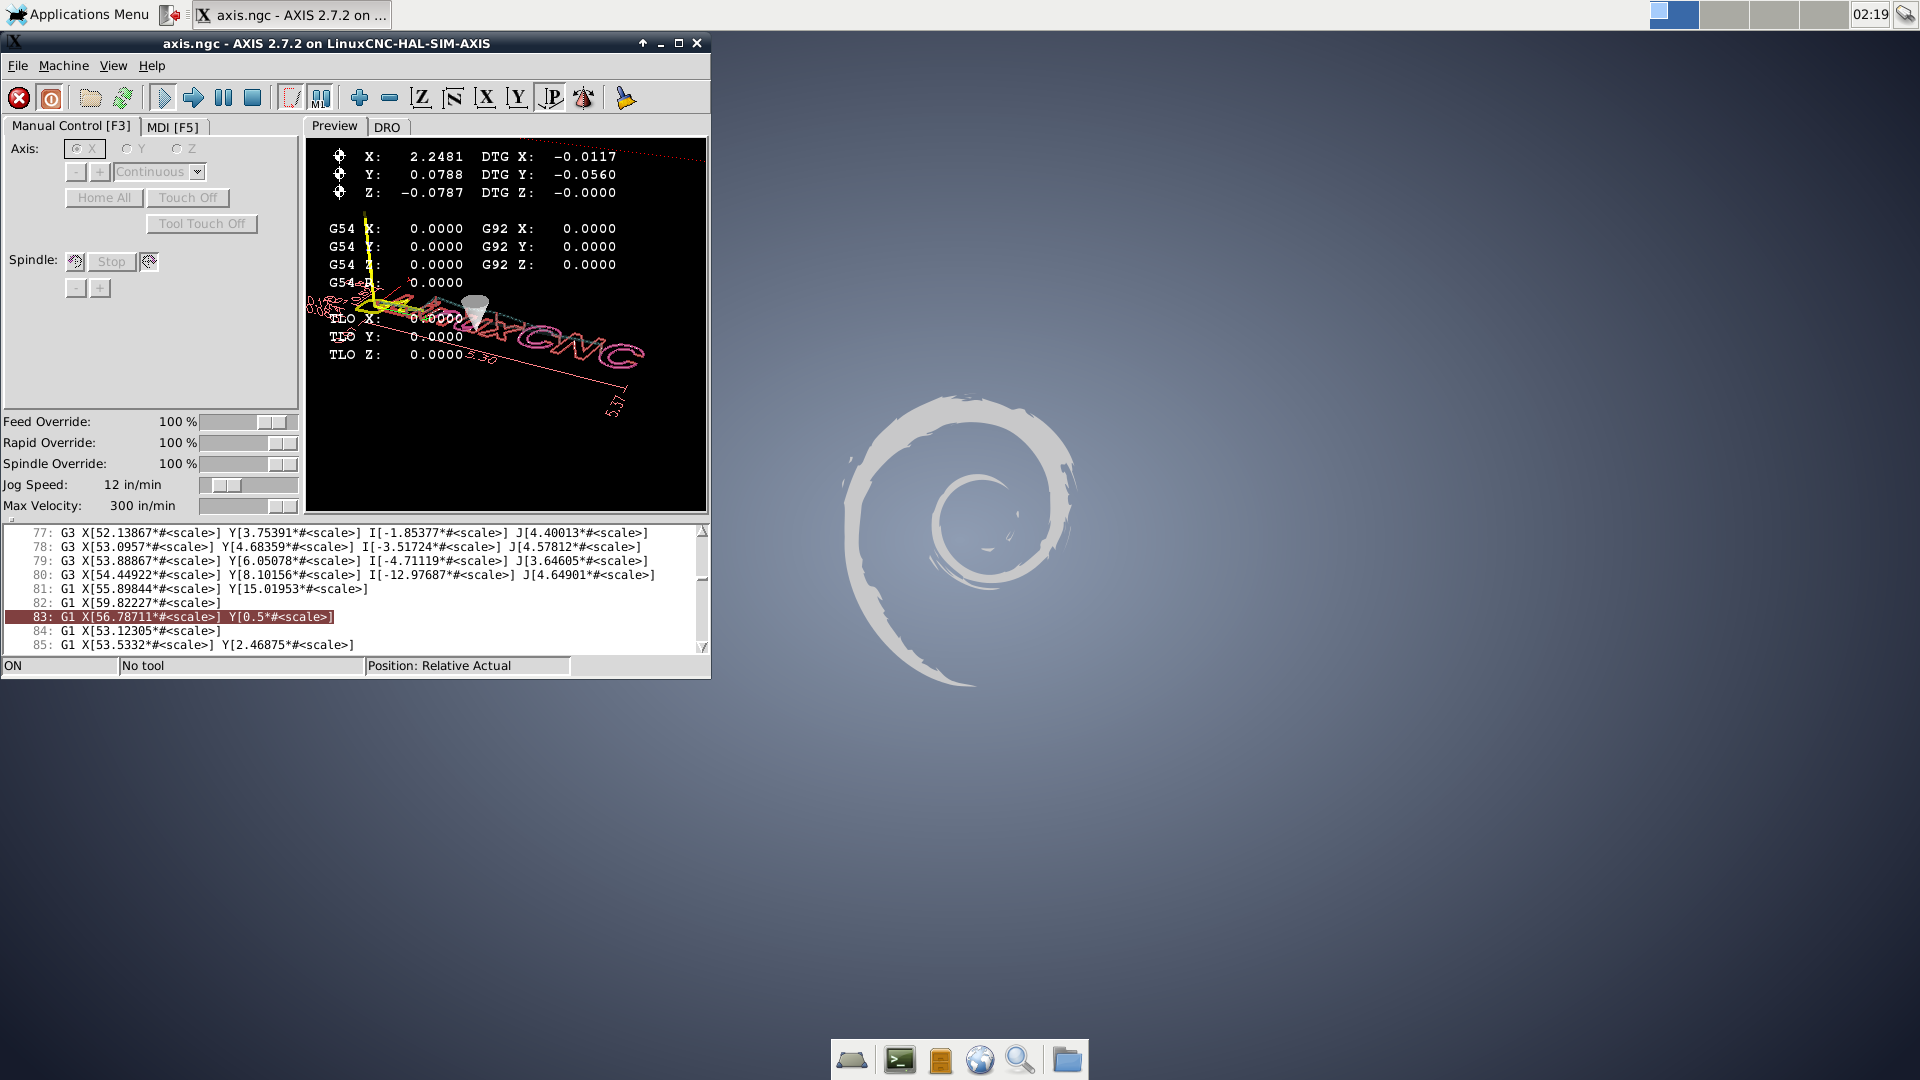Jog axis in positive direction
The height and width of the screenshot is (1080, 1920).
pos(100,172)
